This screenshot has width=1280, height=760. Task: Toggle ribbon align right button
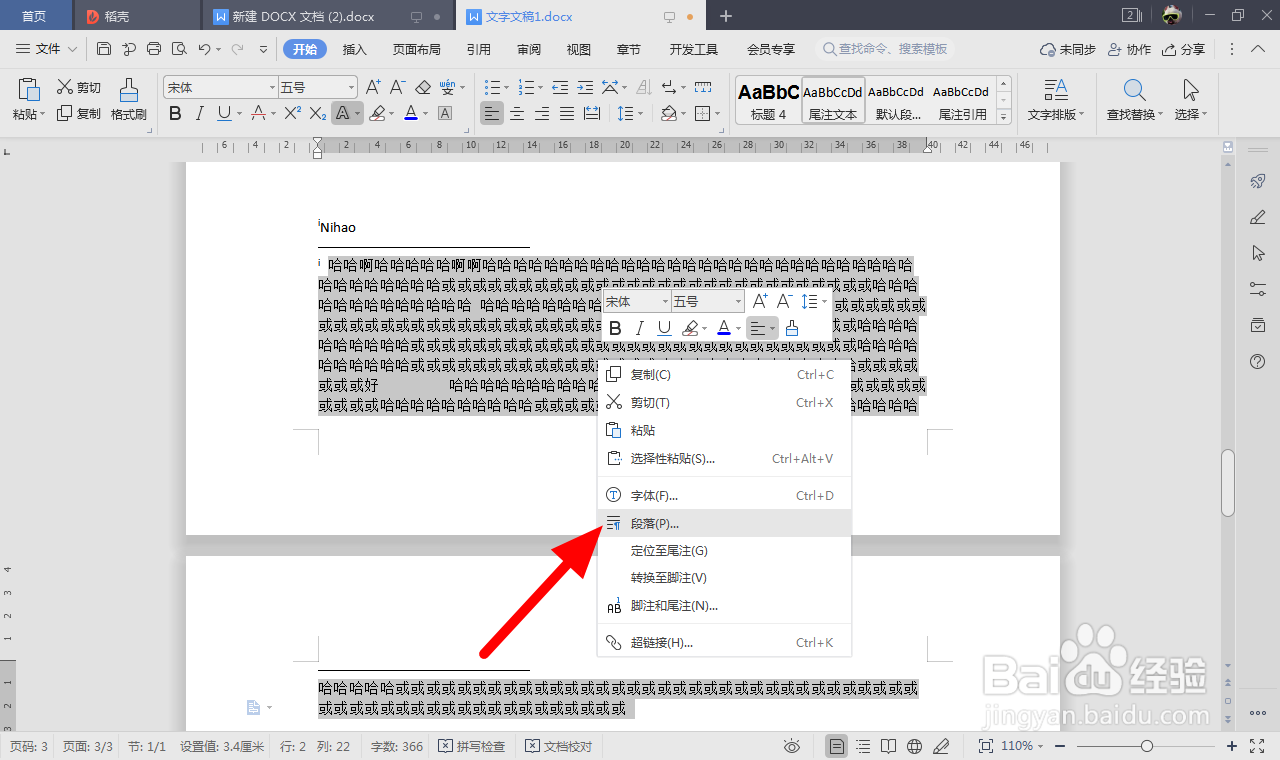542,113
